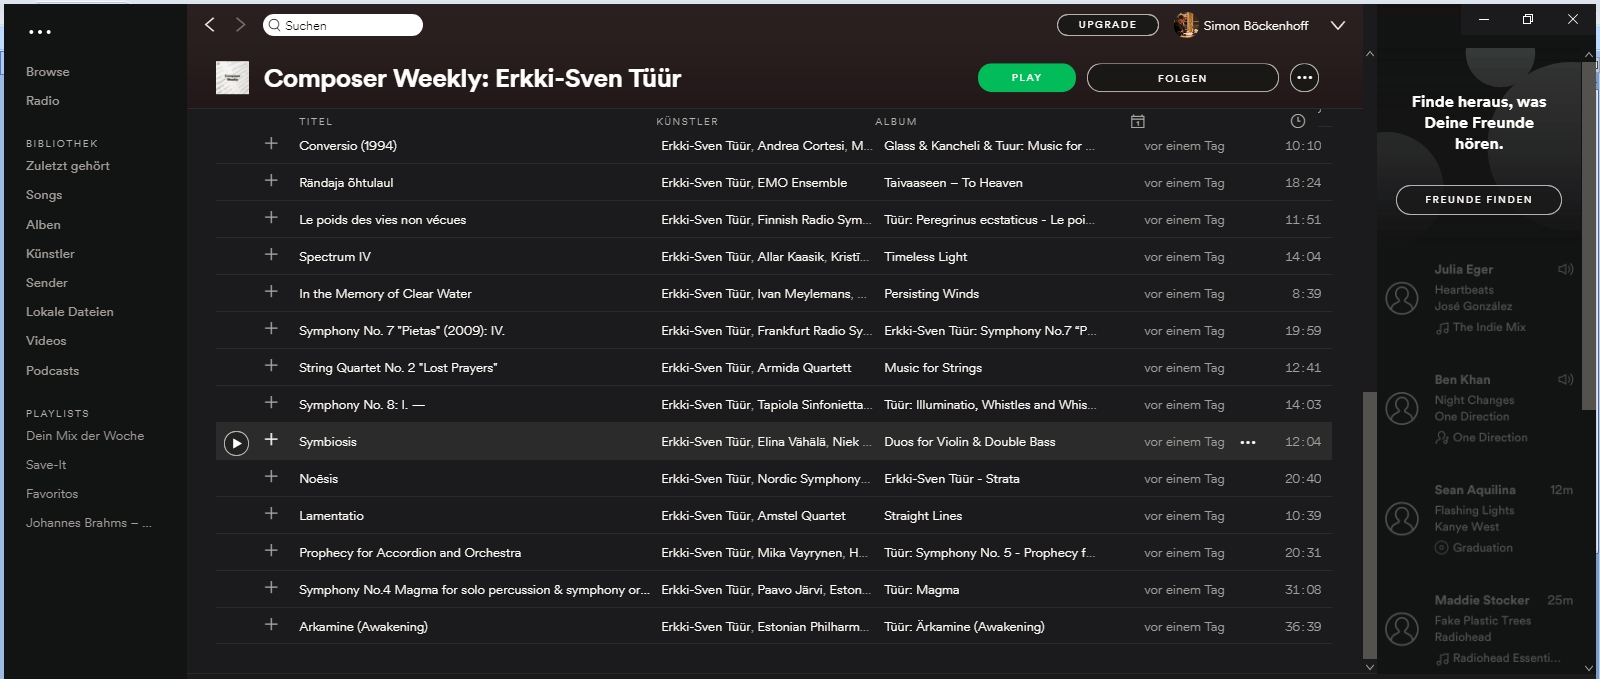Open Browse in the sidebar
The image size is (1600, 679).
48,72
